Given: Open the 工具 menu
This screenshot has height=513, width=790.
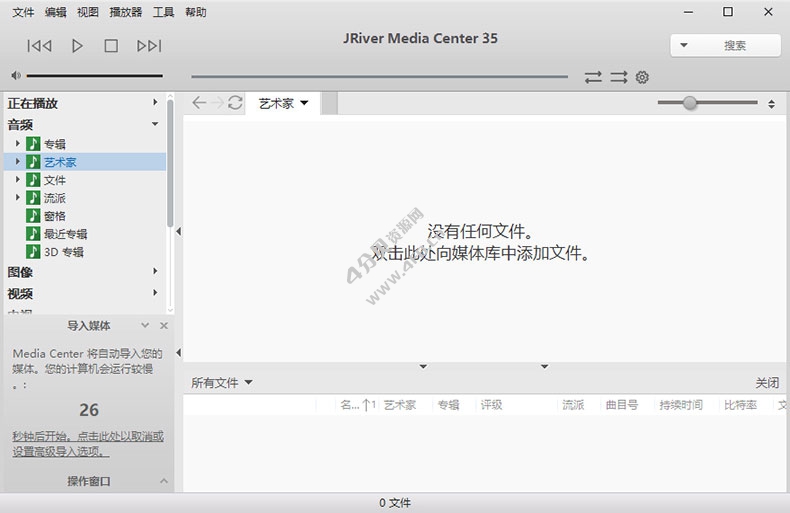Looking at the screenshot, I should click(x=163, y=12).
